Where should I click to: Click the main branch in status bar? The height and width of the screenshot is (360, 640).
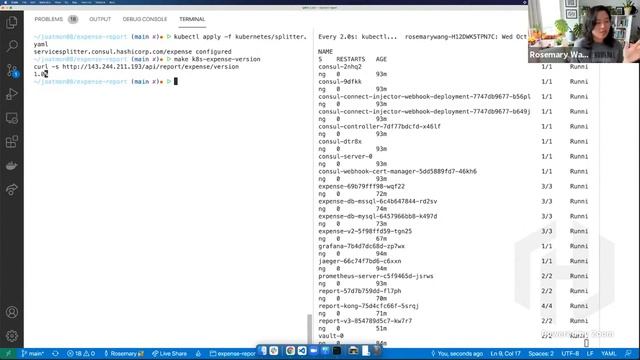[33, 354]
